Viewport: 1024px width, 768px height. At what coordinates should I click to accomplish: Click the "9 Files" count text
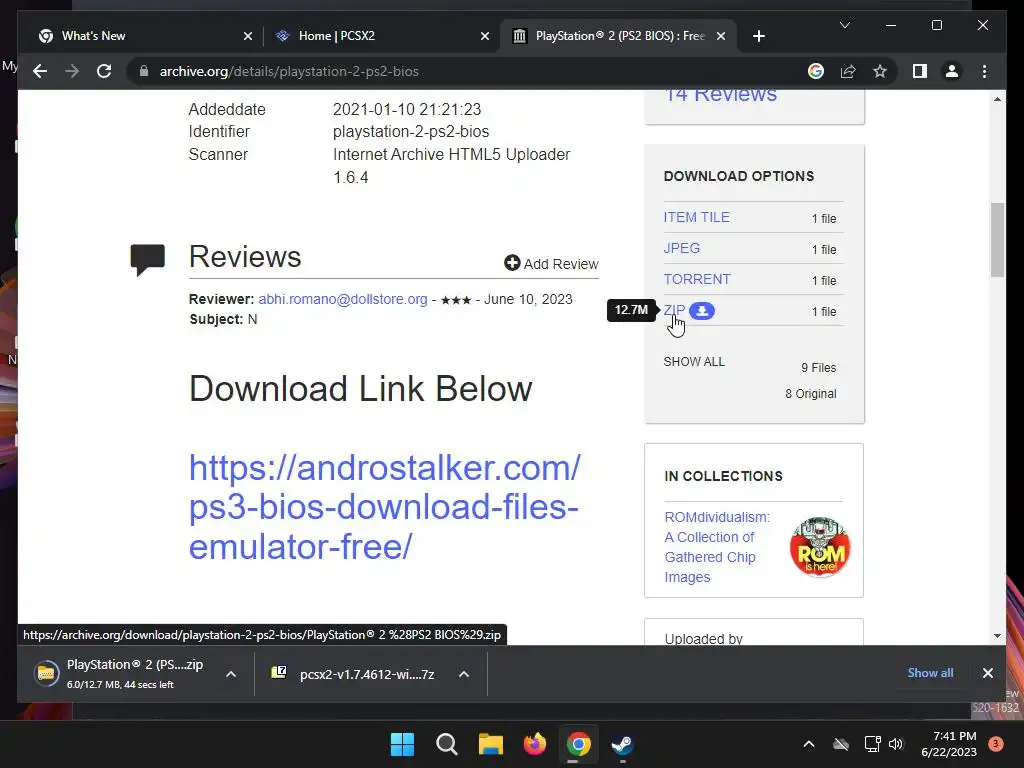click(x=818, y=368)
